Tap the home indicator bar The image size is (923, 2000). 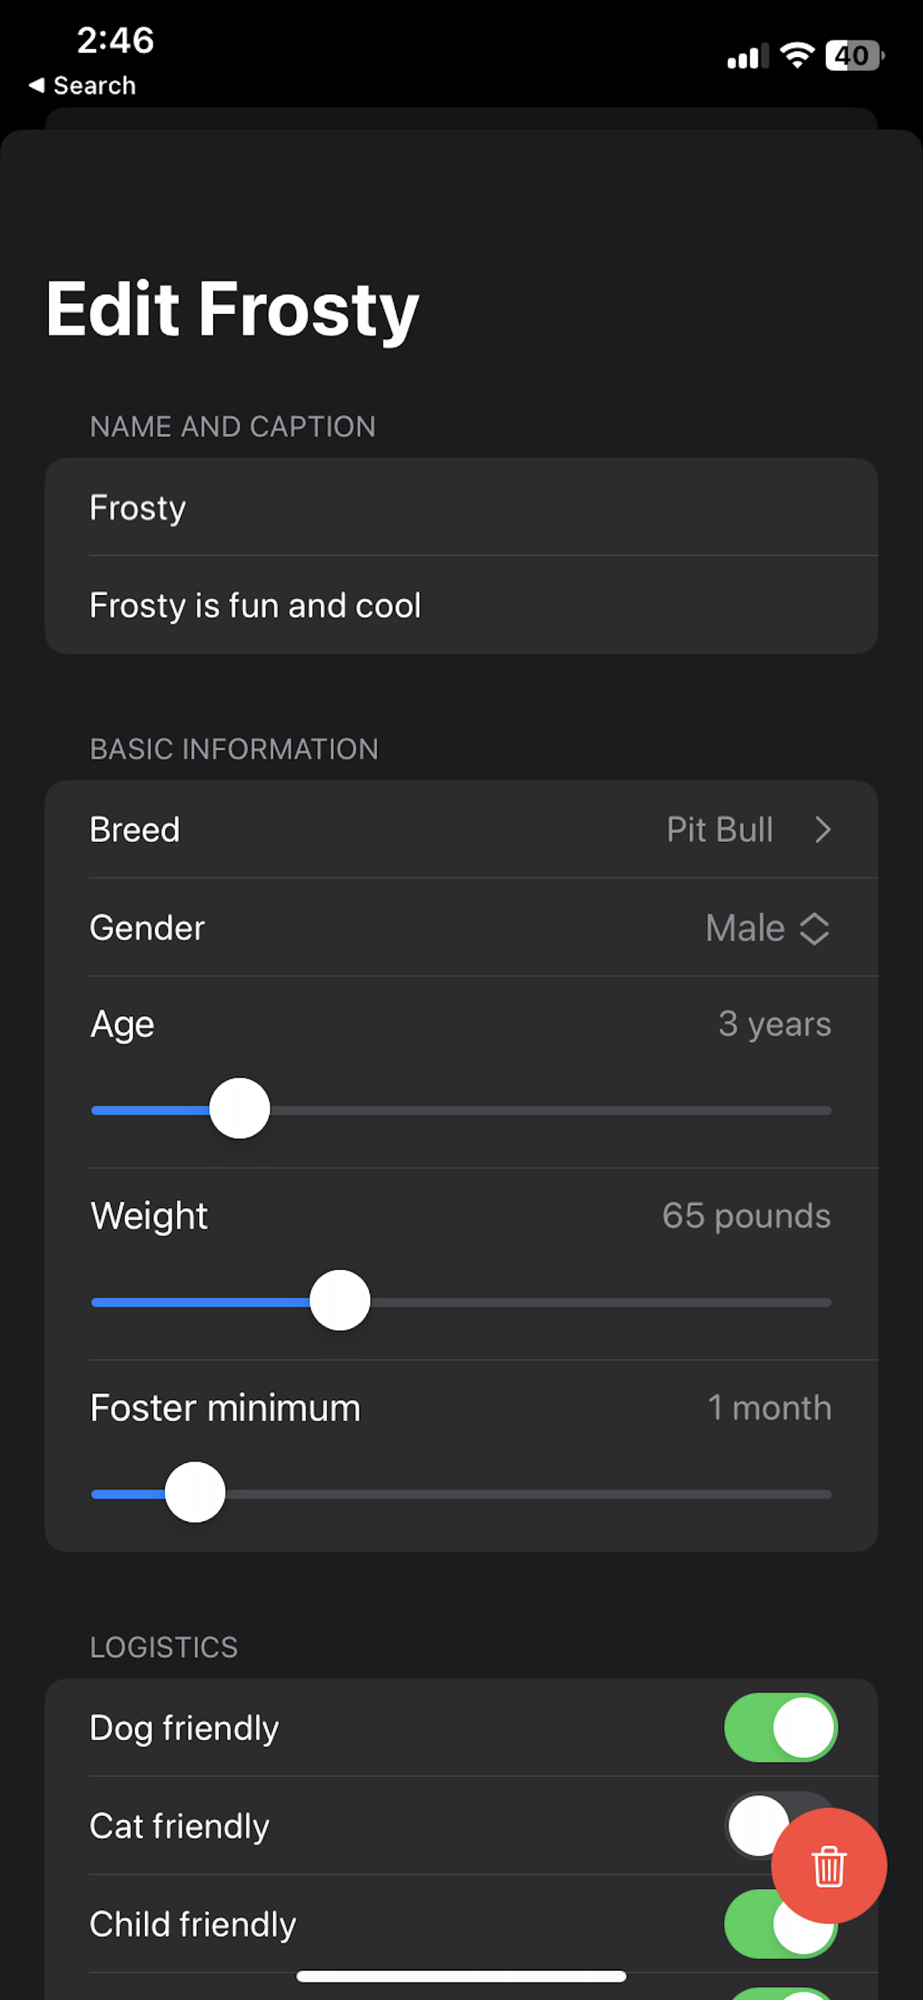click(461, 1976)
